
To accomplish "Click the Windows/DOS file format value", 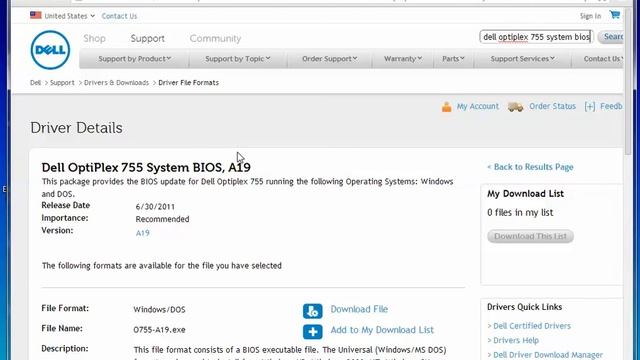I will [159, 309].
